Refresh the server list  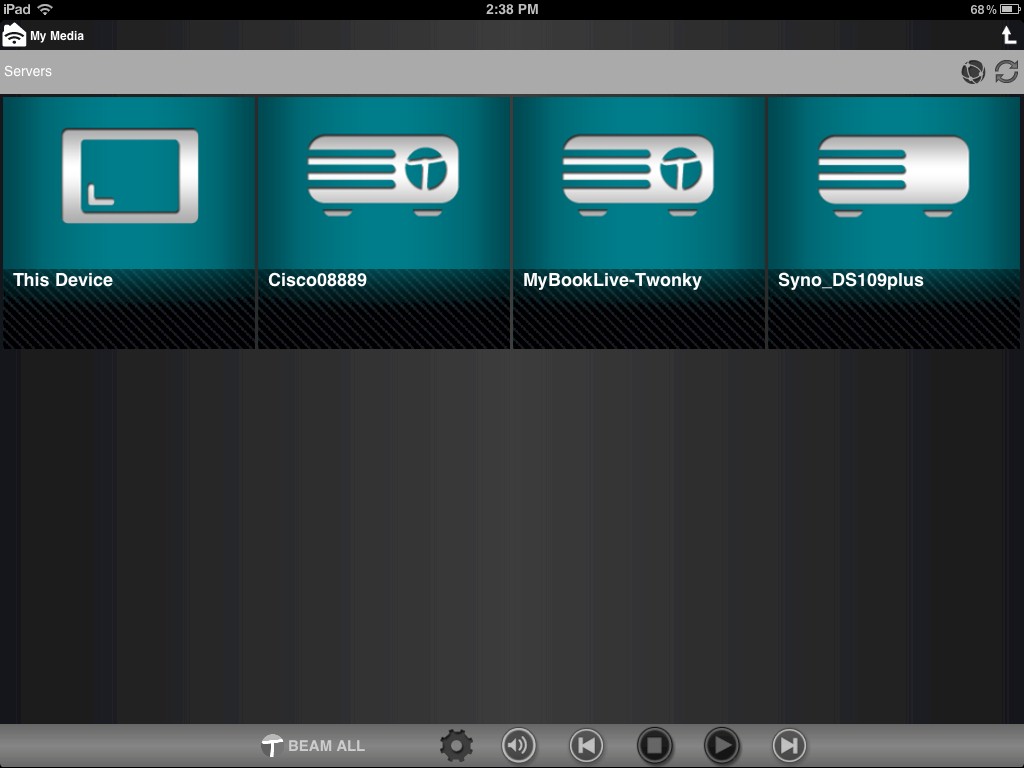(1006, 72)
